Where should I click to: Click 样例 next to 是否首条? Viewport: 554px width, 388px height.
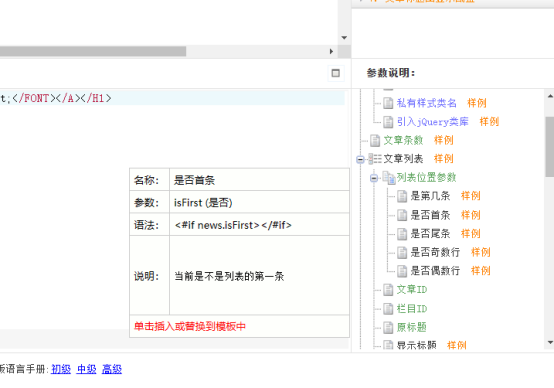point(471,215)
